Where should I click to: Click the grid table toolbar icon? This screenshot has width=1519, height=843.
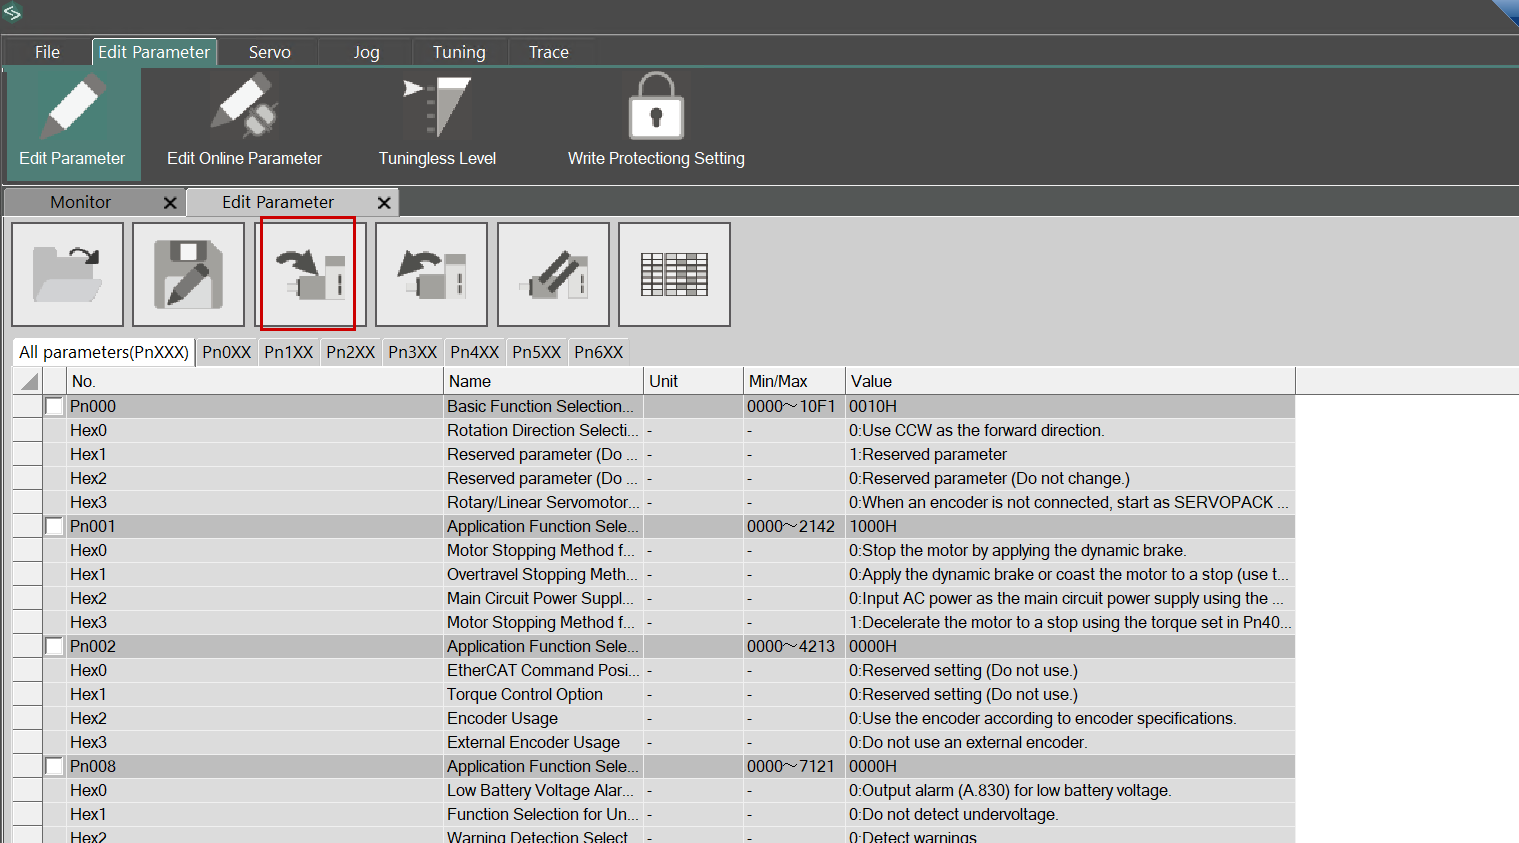(674, 274)
